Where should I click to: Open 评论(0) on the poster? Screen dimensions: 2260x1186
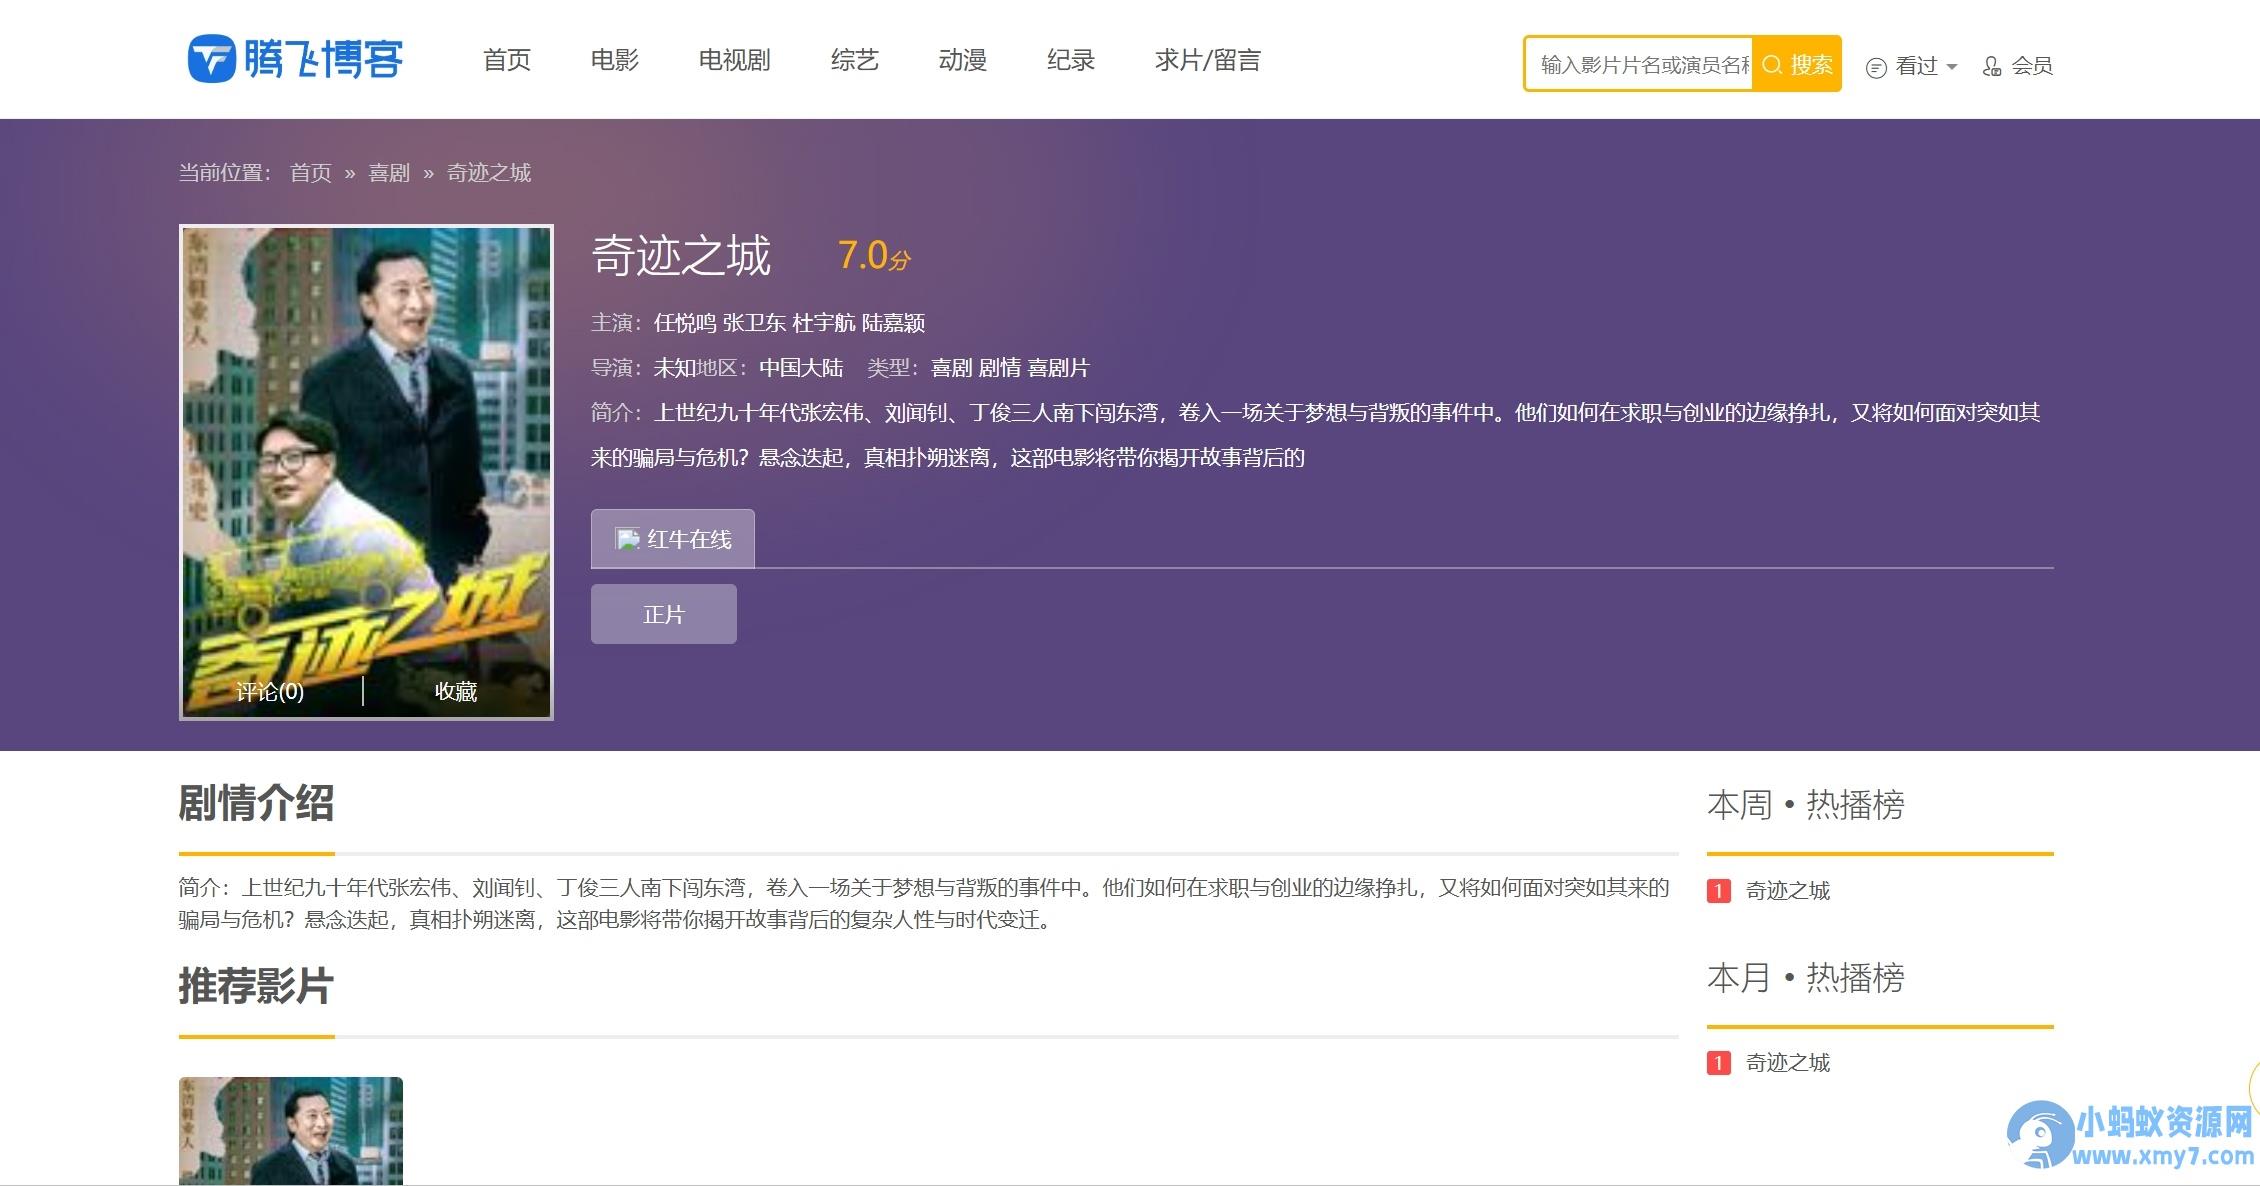[270, 691]
